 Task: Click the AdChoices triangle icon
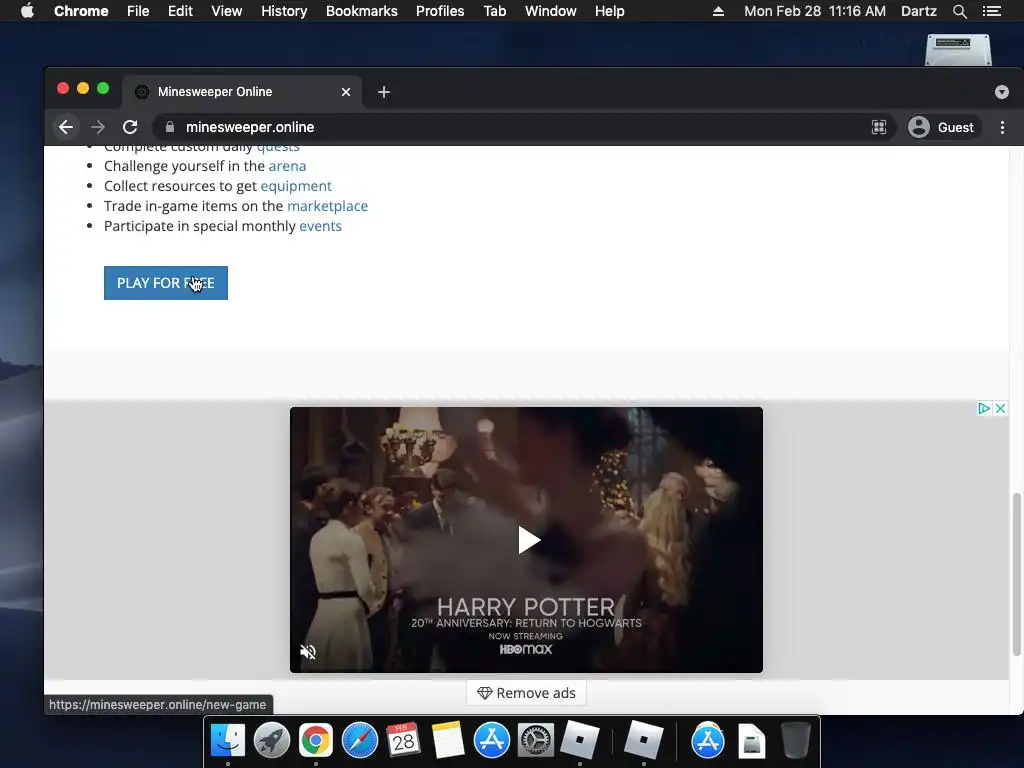coord(984,409)
